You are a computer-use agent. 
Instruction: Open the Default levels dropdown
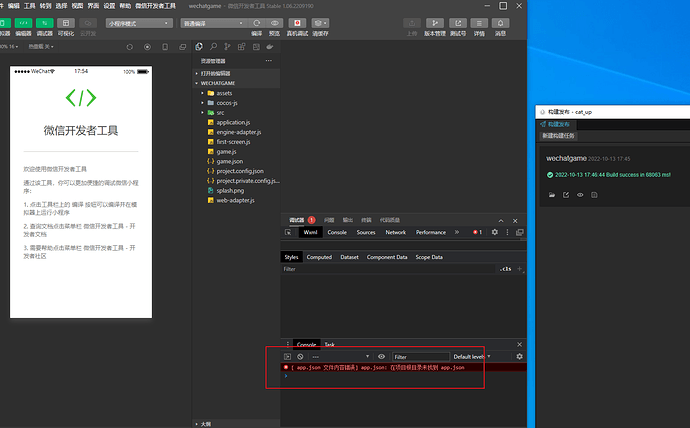tap(472, 357)
